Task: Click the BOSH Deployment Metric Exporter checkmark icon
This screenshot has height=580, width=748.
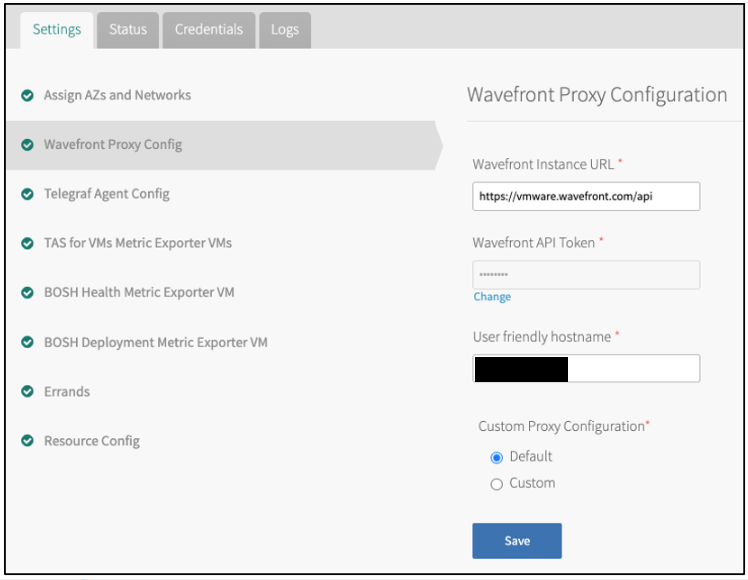Action: pyautogui.click(x=27, y=342)
